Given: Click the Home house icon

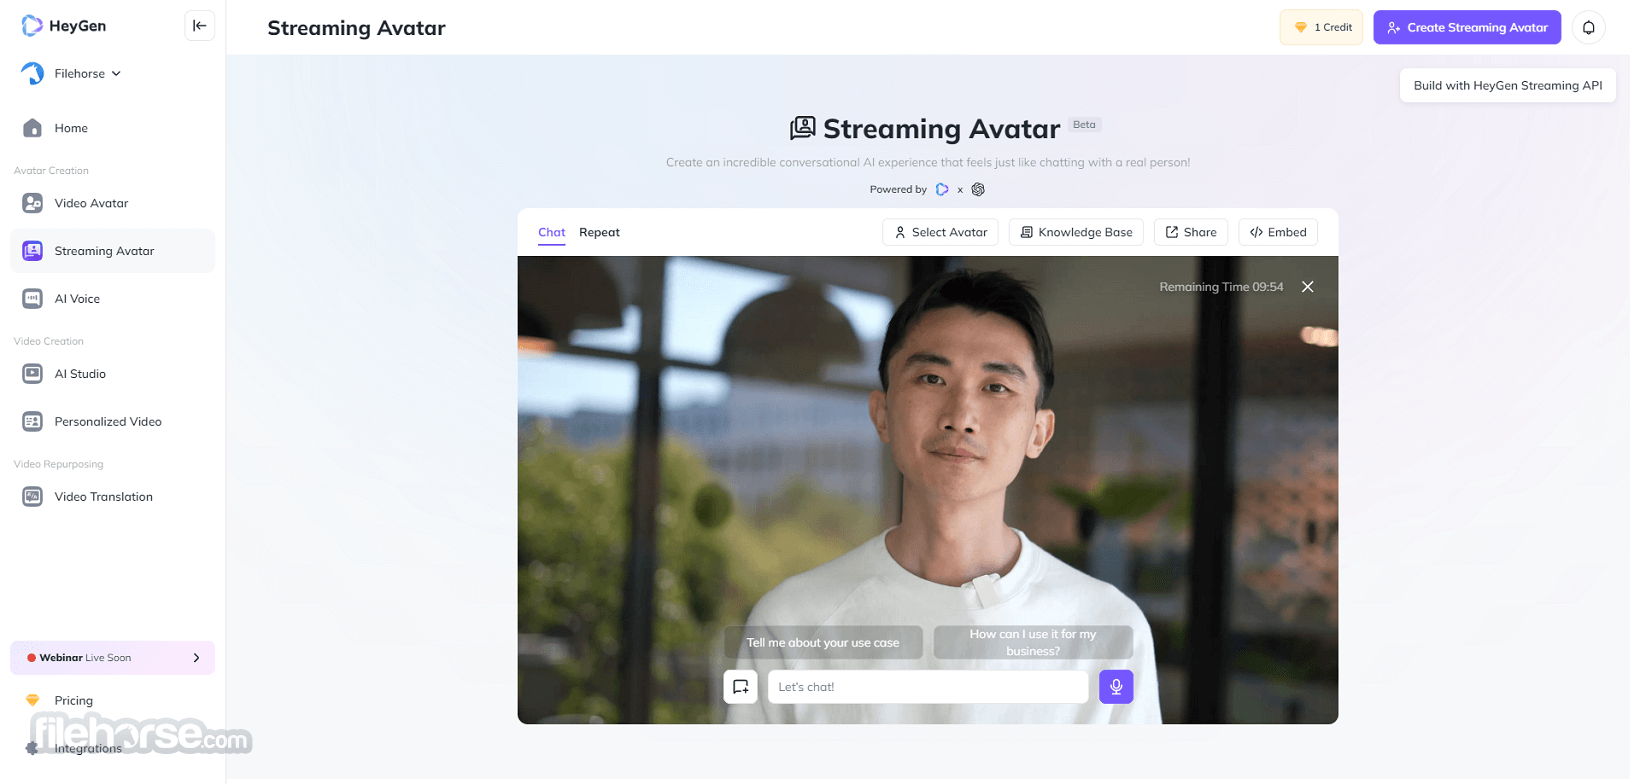Looking at the screenshot, I should click(32, 128).
